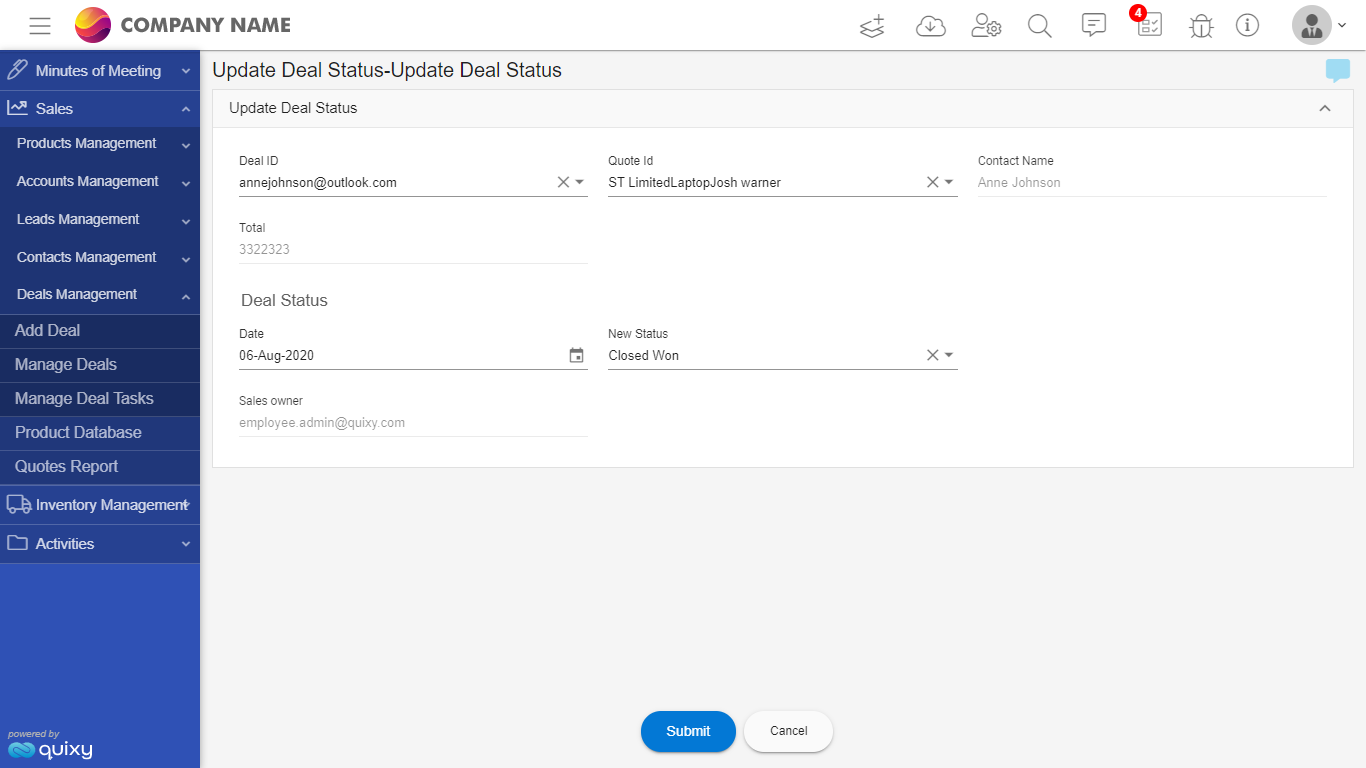Open user management settings icon
Image resolution: width=1366 pixels, height=768 pixels.
click(x=986, y=25)
